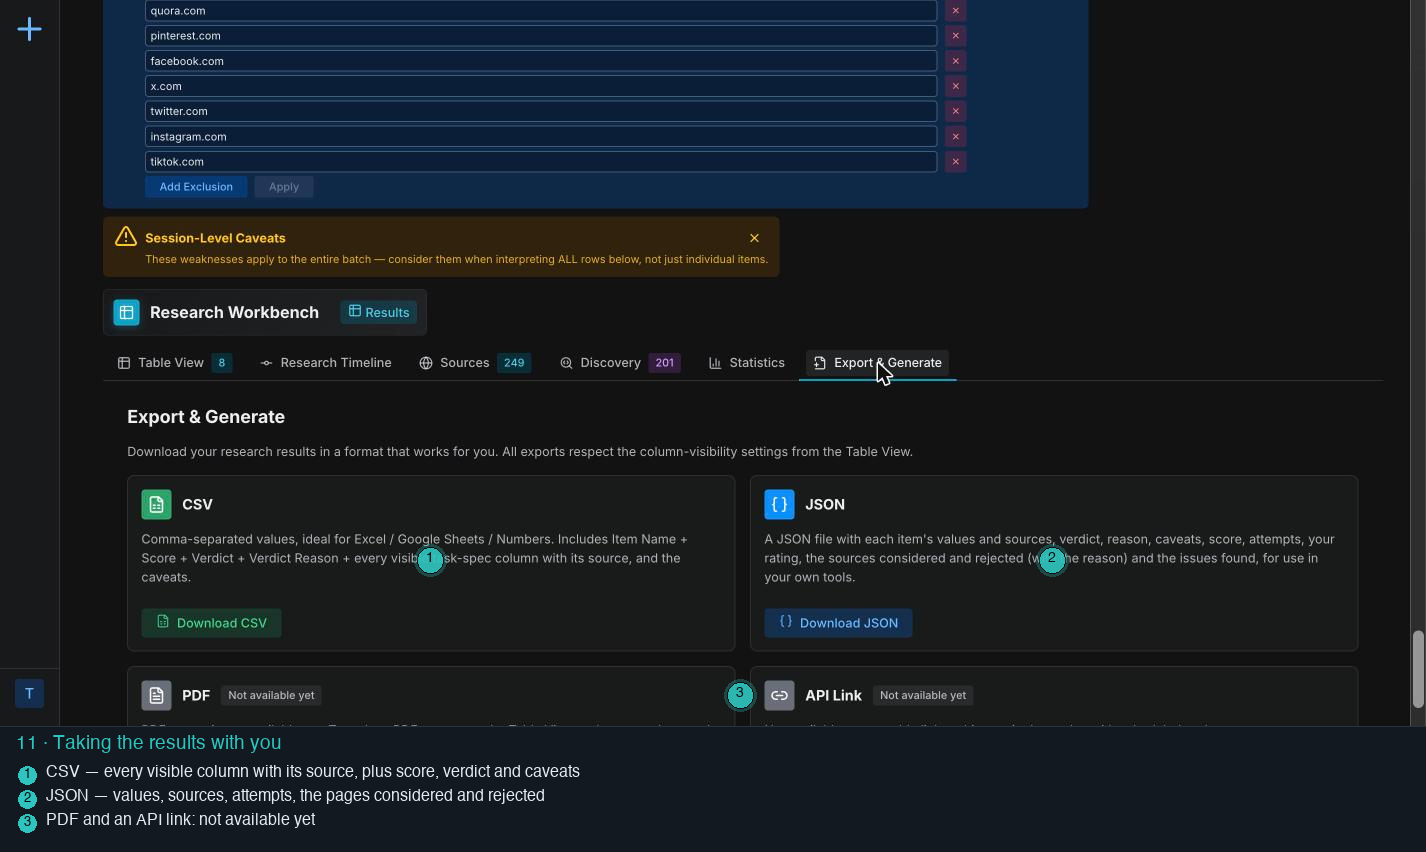Remove the instagram.com exclusion
Screen dimensions: 1426x852
coord(955,136)
